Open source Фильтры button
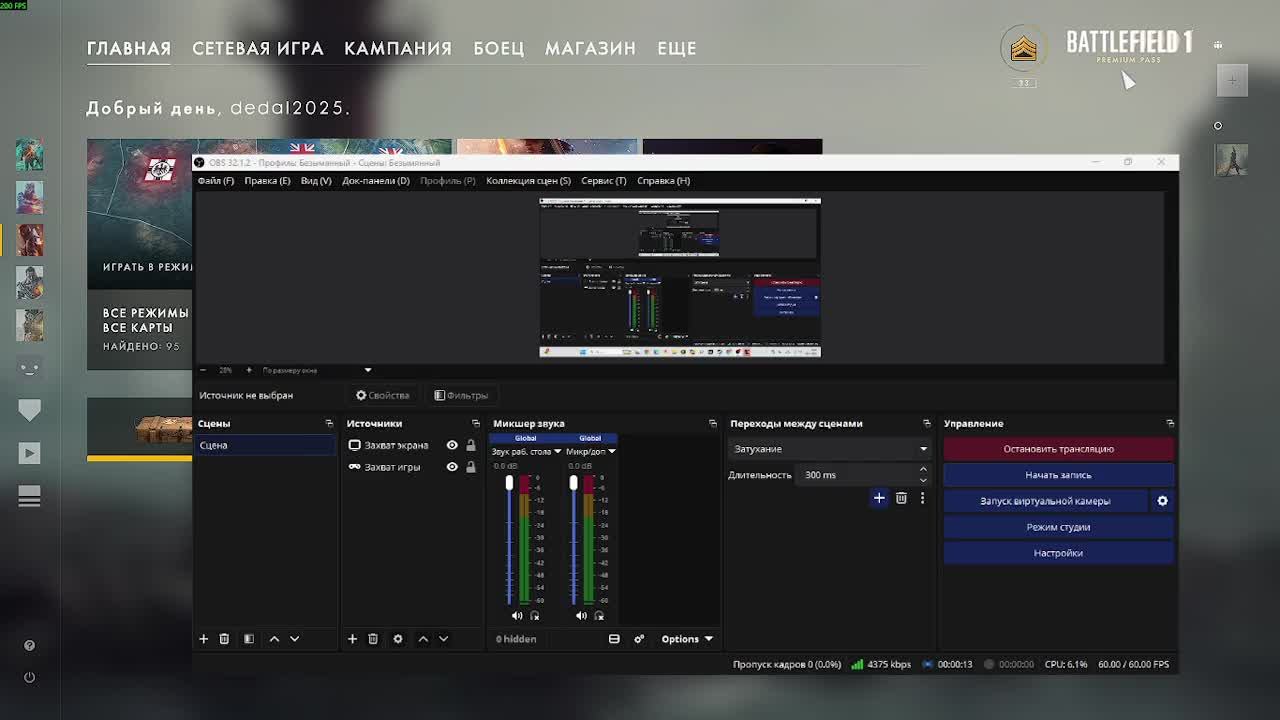1280x720 pixels. click(461, 395)
